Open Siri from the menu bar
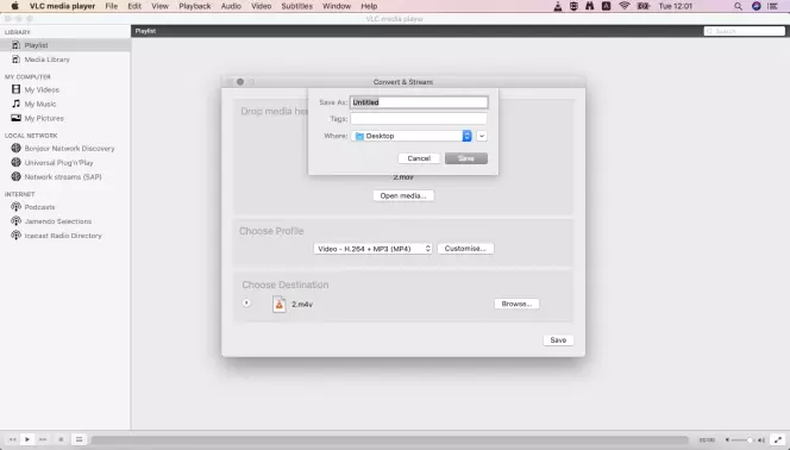 (x=756, y=6)
